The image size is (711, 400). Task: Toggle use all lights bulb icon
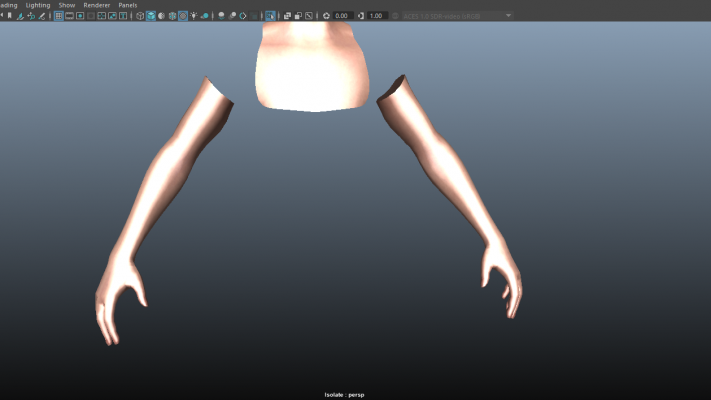(194, 16)
